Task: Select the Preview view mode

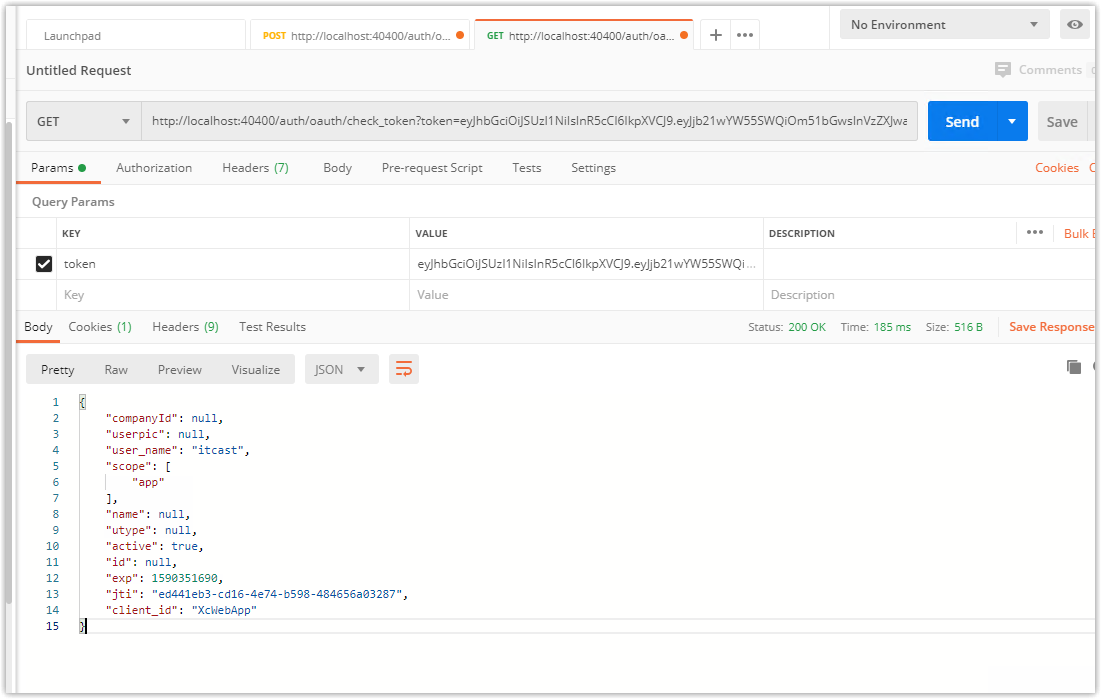Action: [180, 369]
